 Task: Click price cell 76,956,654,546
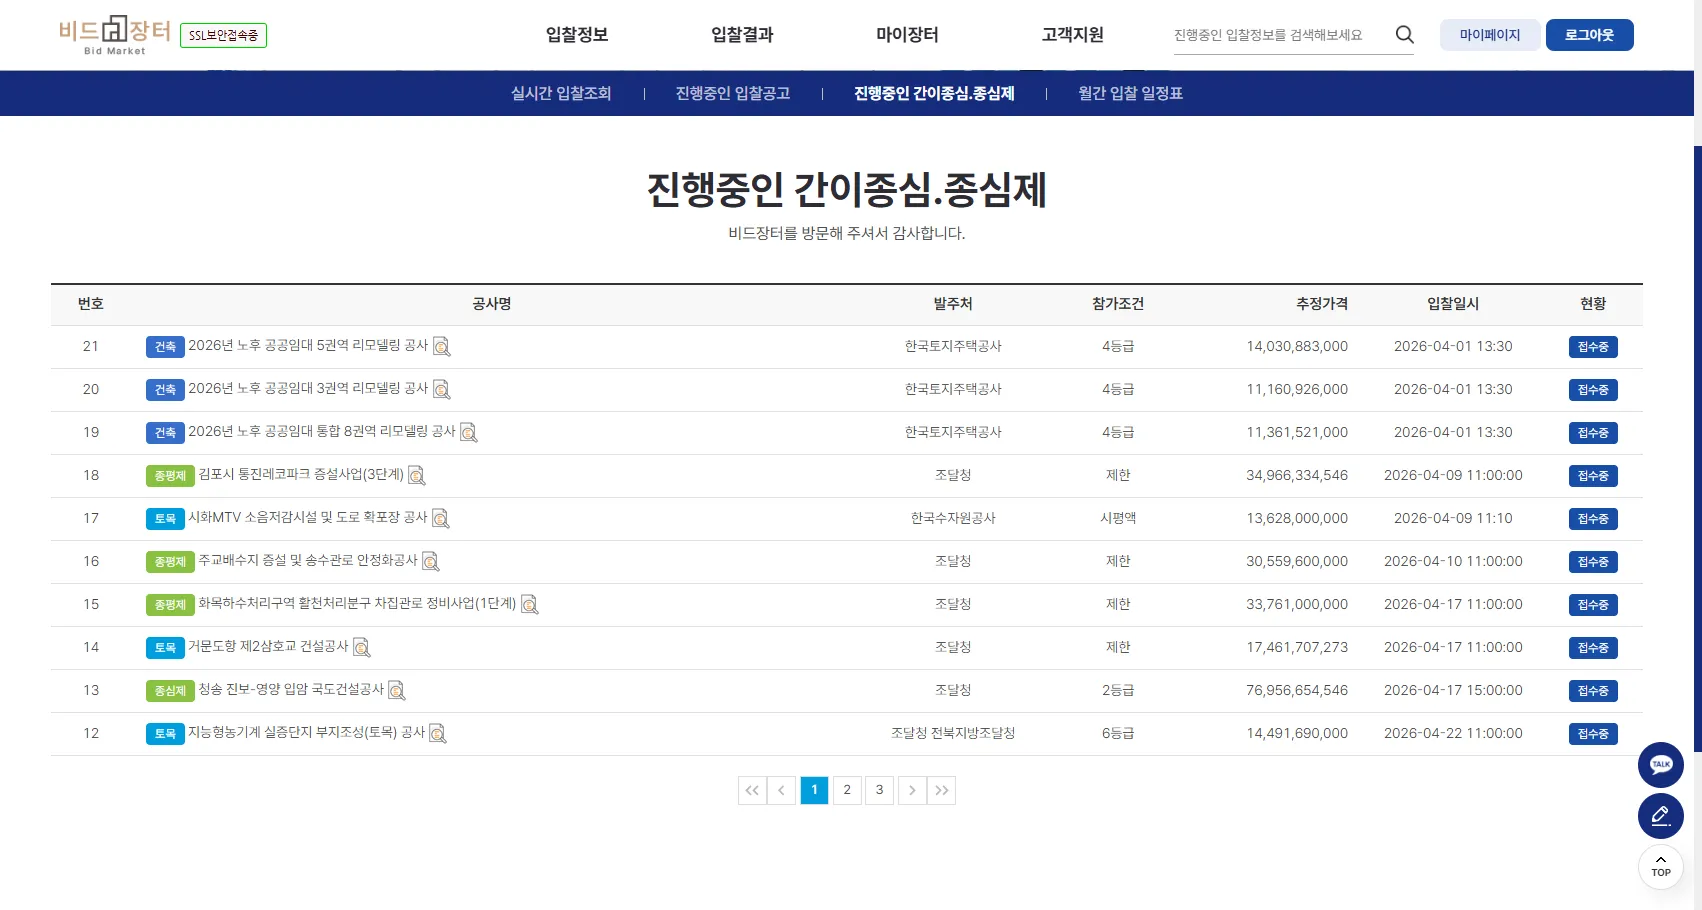coord(1297,691)
